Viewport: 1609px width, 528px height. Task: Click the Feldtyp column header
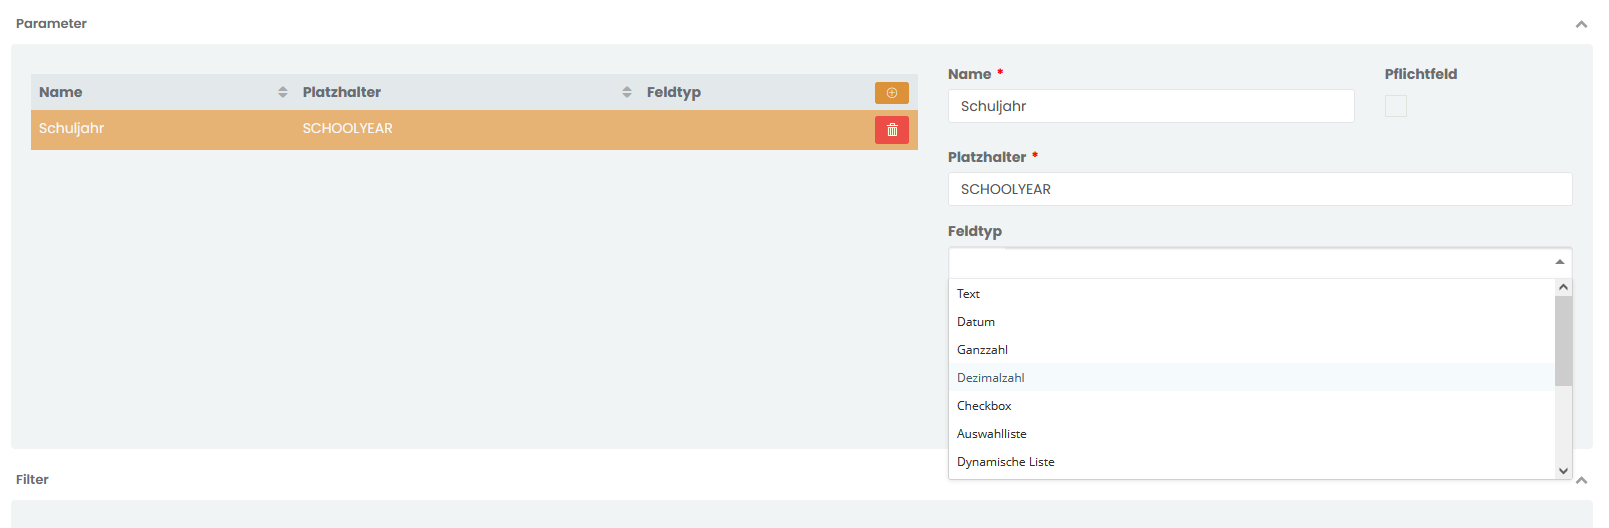pyautogui.click(x=674, y=92)
